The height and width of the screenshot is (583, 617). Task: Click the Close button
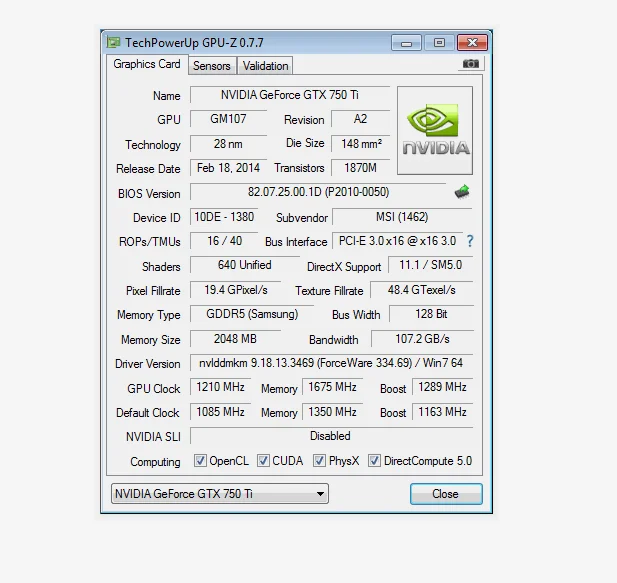coord(446,494)
